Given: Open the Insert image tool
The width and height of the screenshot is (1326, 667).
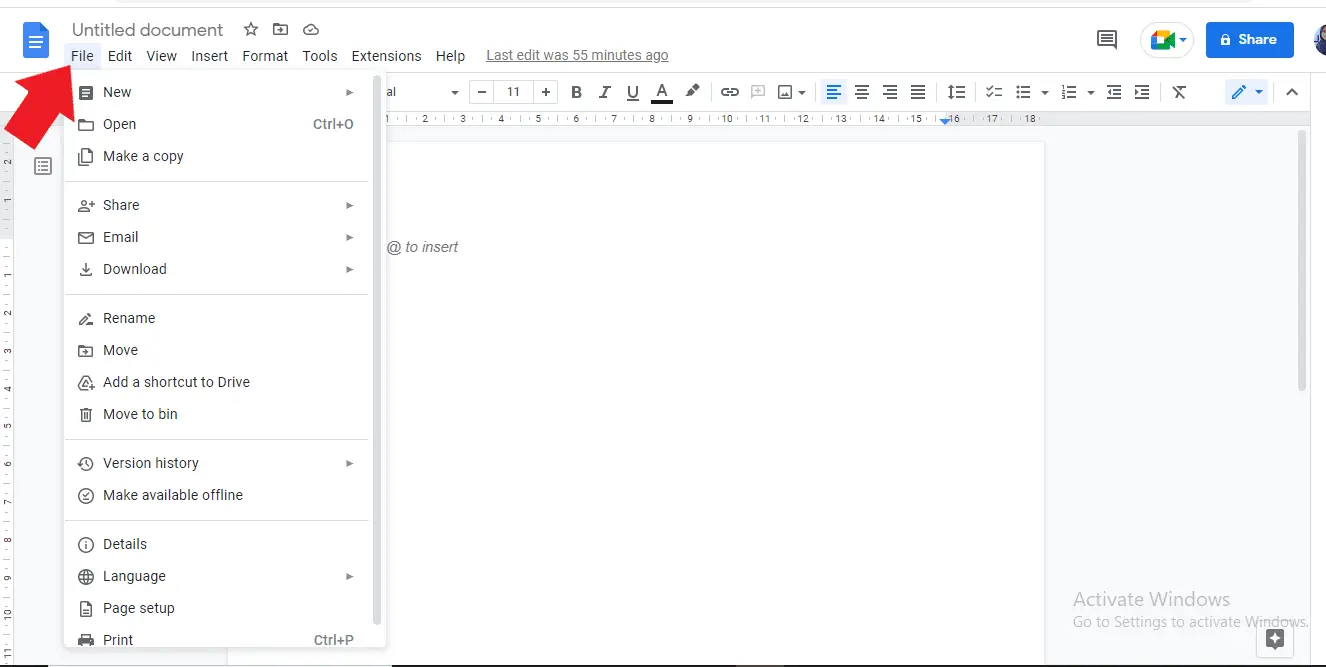Looking at the screenshot, I should pyautogui.click(x=785, y=91).
